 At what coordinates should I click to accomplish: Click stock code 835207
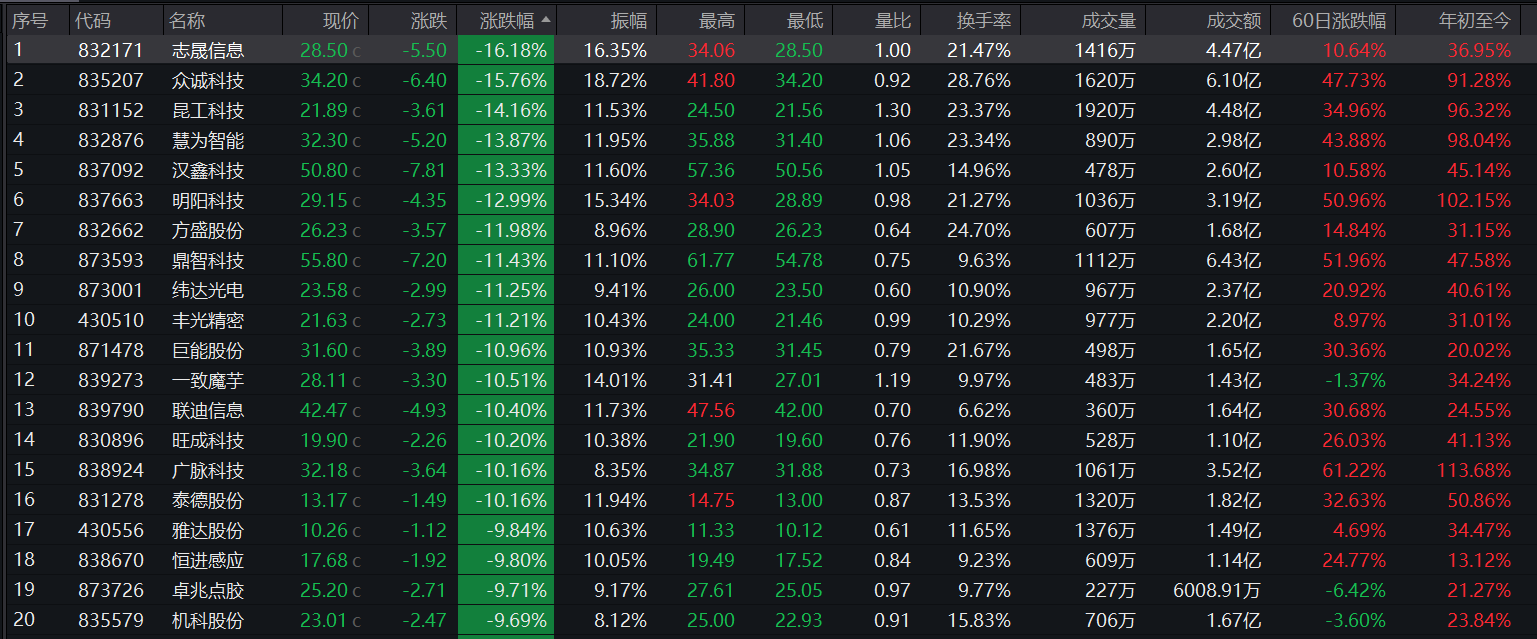111,80
